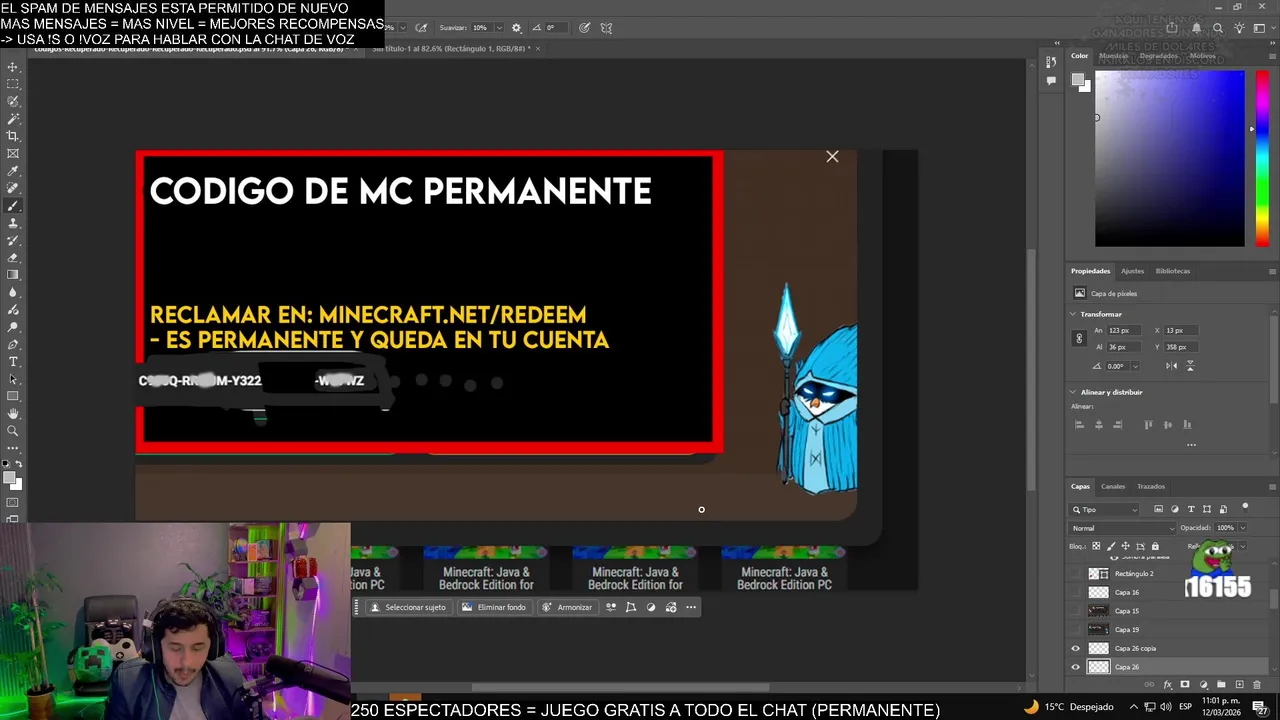Select the Eraser tool
1280x720 pixels.
point(13,257)
